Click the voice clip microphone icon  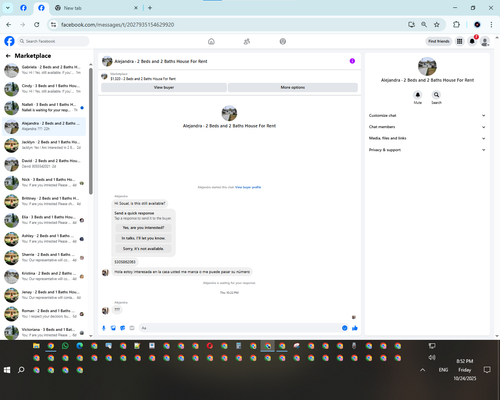point(104,328)
